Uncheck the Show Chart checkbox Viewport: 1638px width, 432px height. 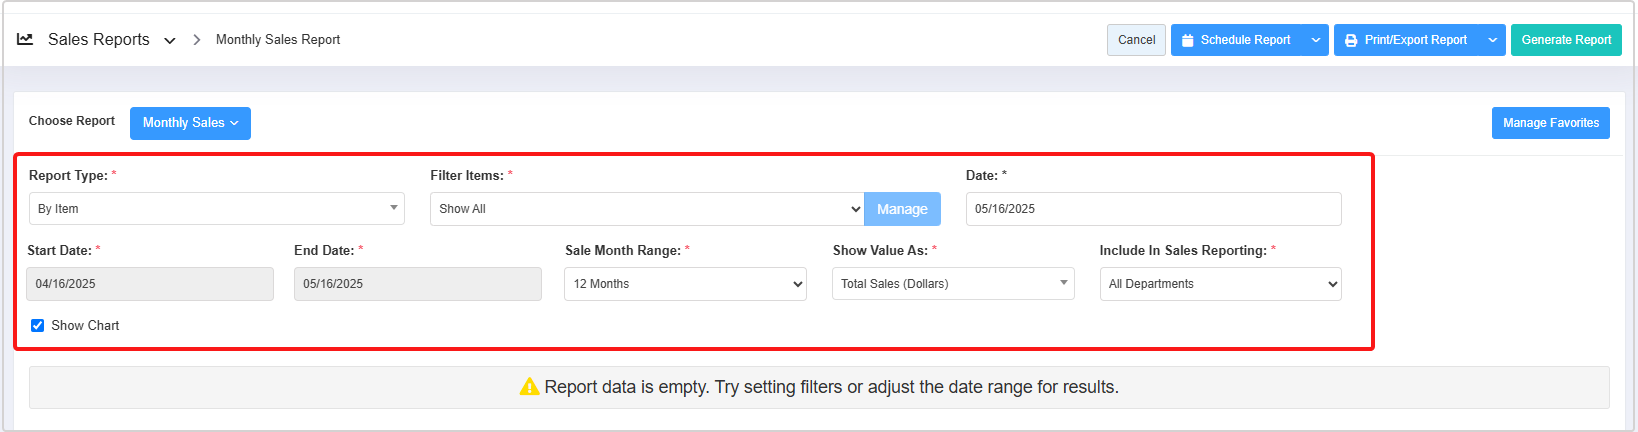38,326
